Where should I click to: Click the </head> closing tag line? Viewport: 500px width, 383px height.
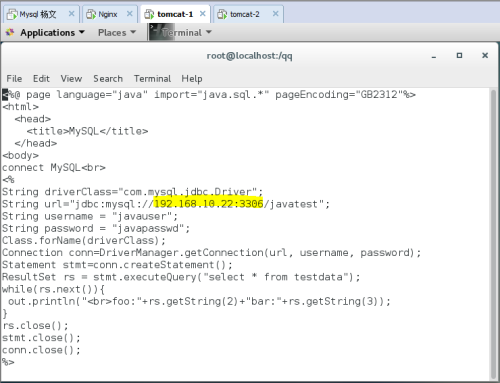click(36, 143)
